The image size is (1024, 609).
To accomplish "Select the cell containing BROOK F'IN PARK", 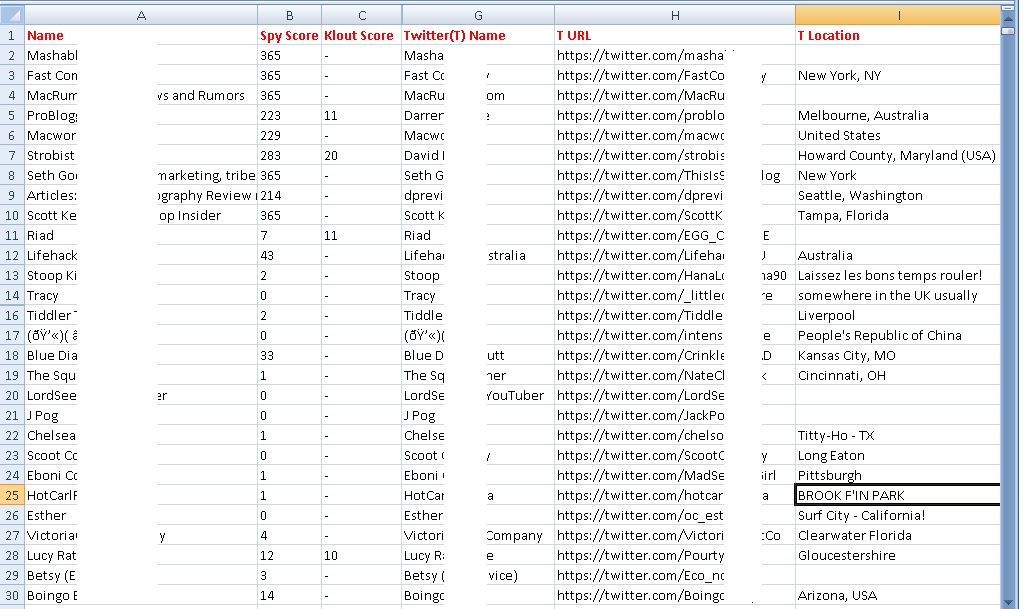I will coord(895,495).
